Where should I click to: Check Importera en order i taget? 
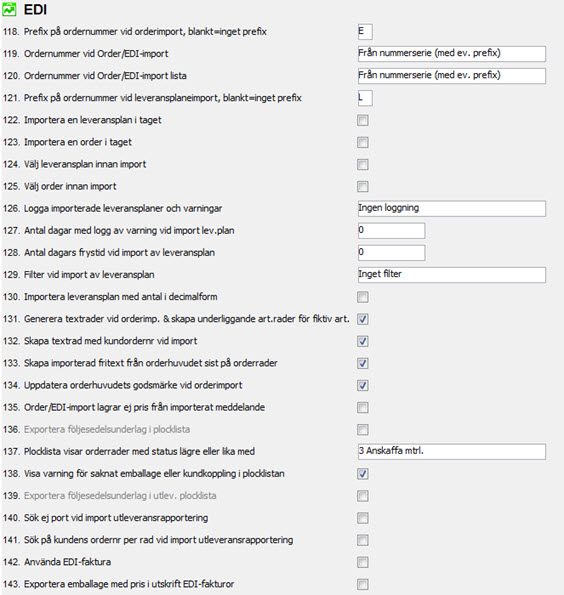point(362,142)
